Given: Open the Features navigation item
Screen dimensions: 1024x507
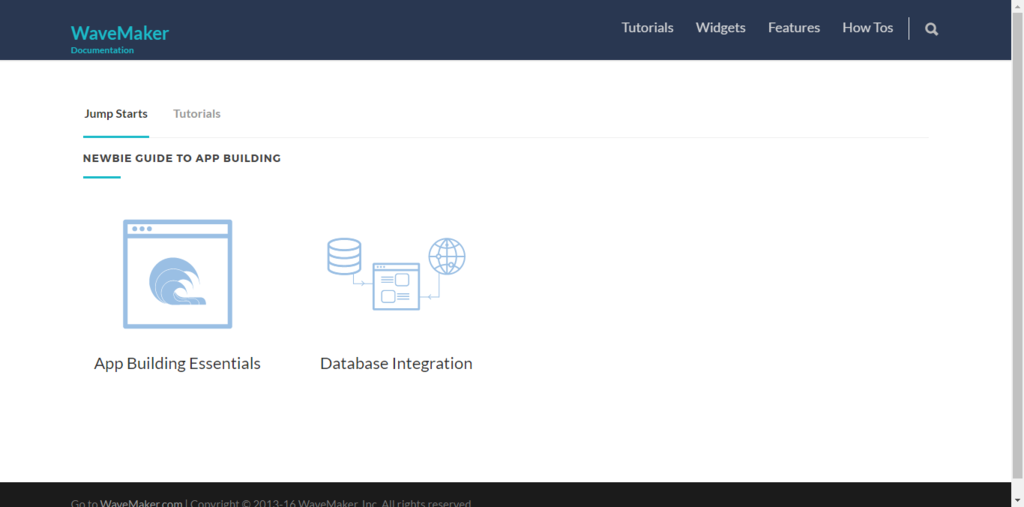Looking at the screenshot, I should pyautogui.click(x=794, y=27).
